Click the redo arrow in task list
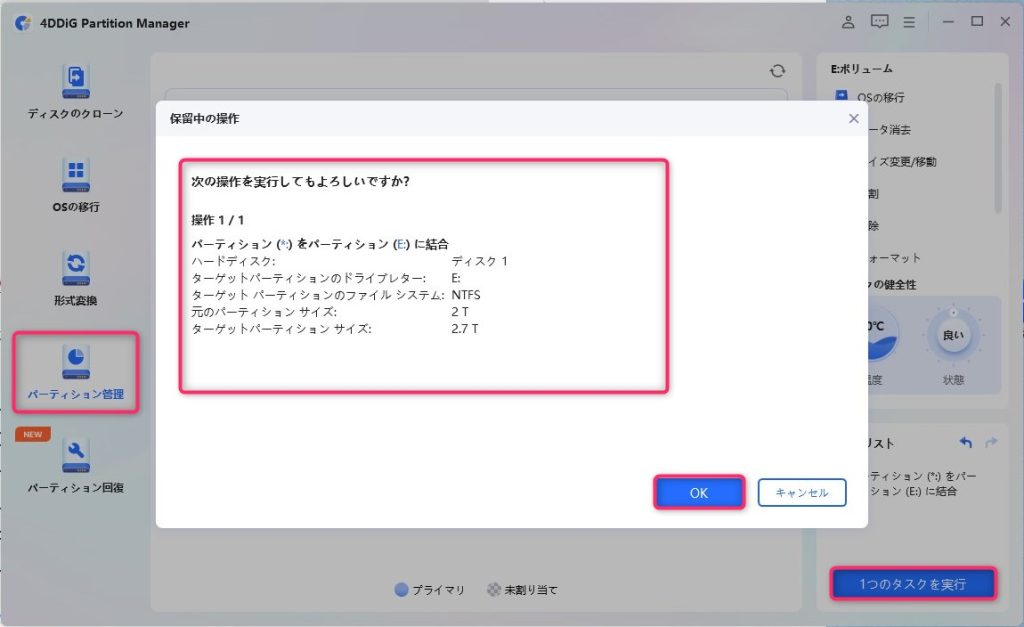The image size is (1024, 627). tap(991, 442)
